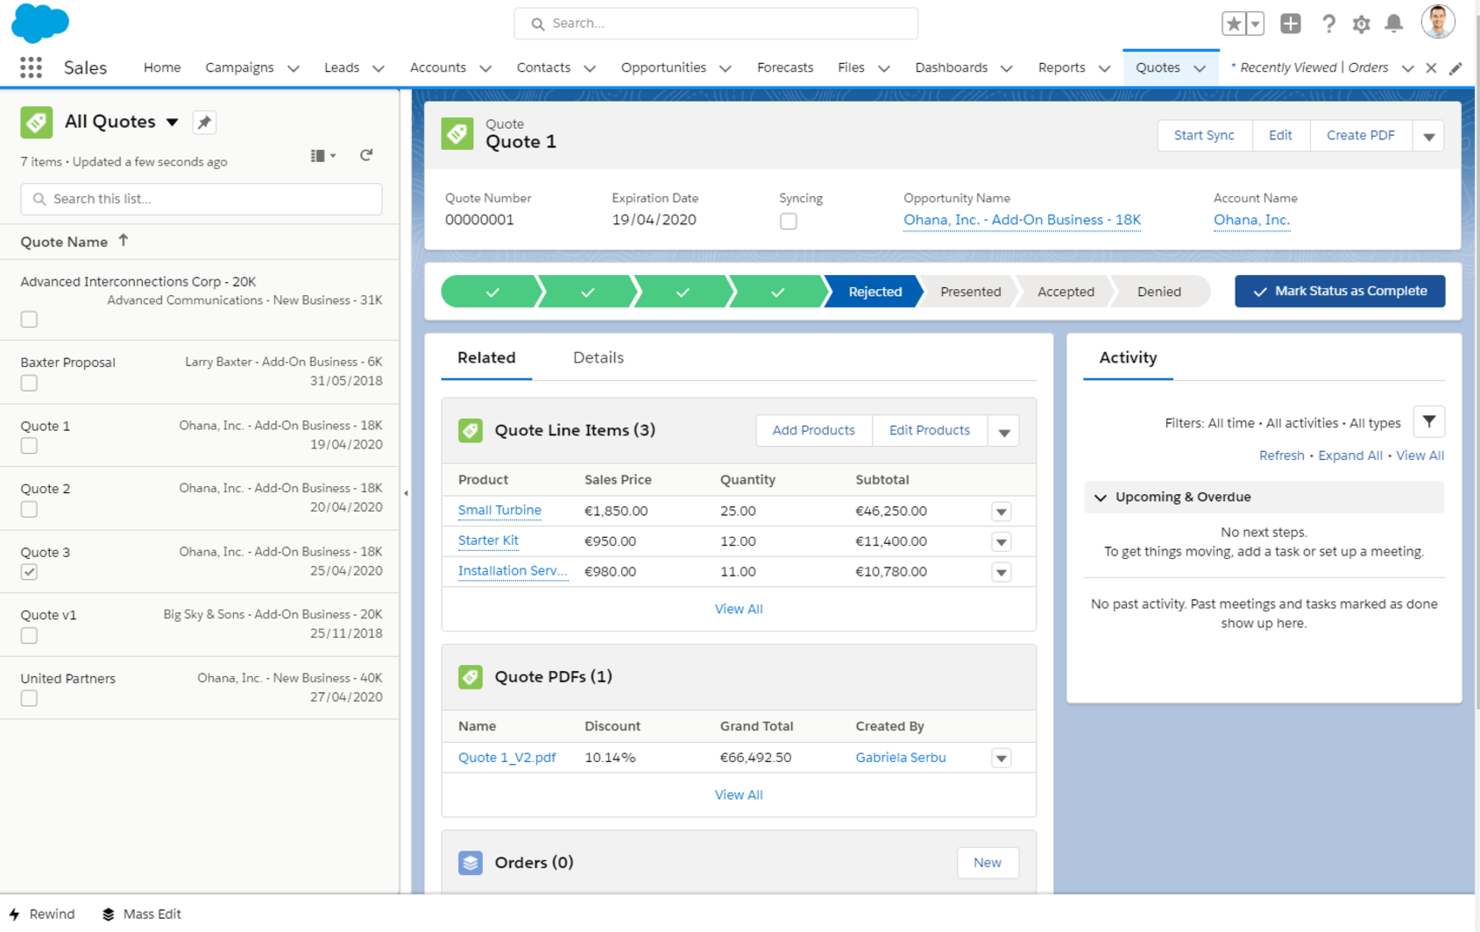Open the list display options icon
The image size is (1480, 932).
323,155
